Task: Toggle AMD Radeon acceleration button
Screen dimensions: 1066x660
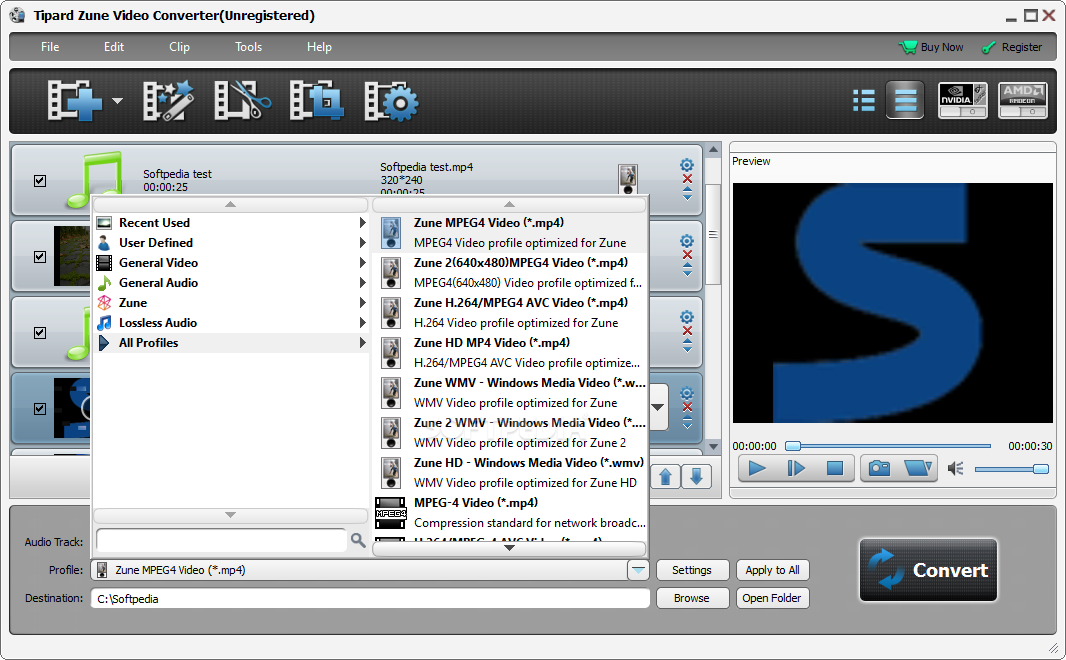Action: 1022,101
